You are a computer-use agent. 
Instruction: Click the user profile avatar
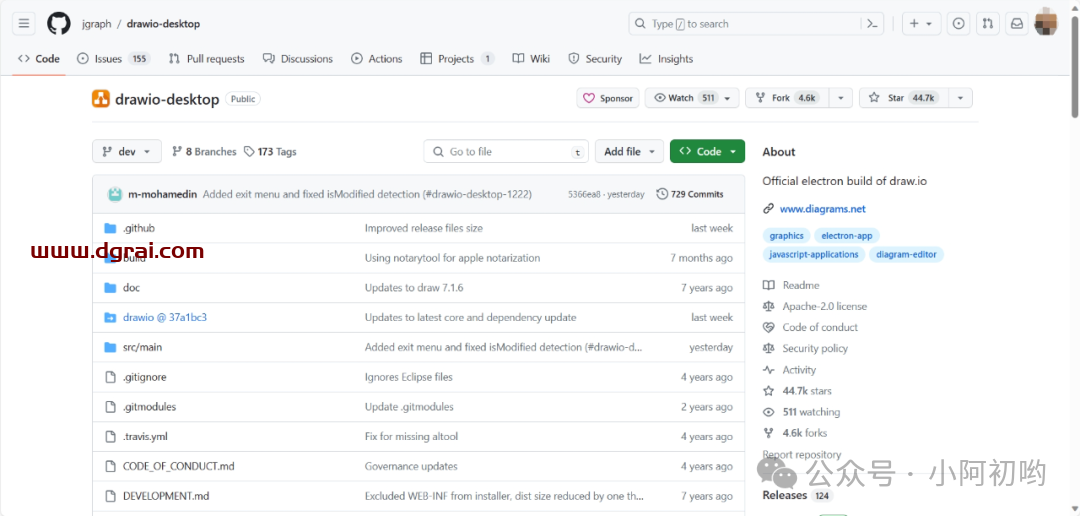coord(1045,23)
